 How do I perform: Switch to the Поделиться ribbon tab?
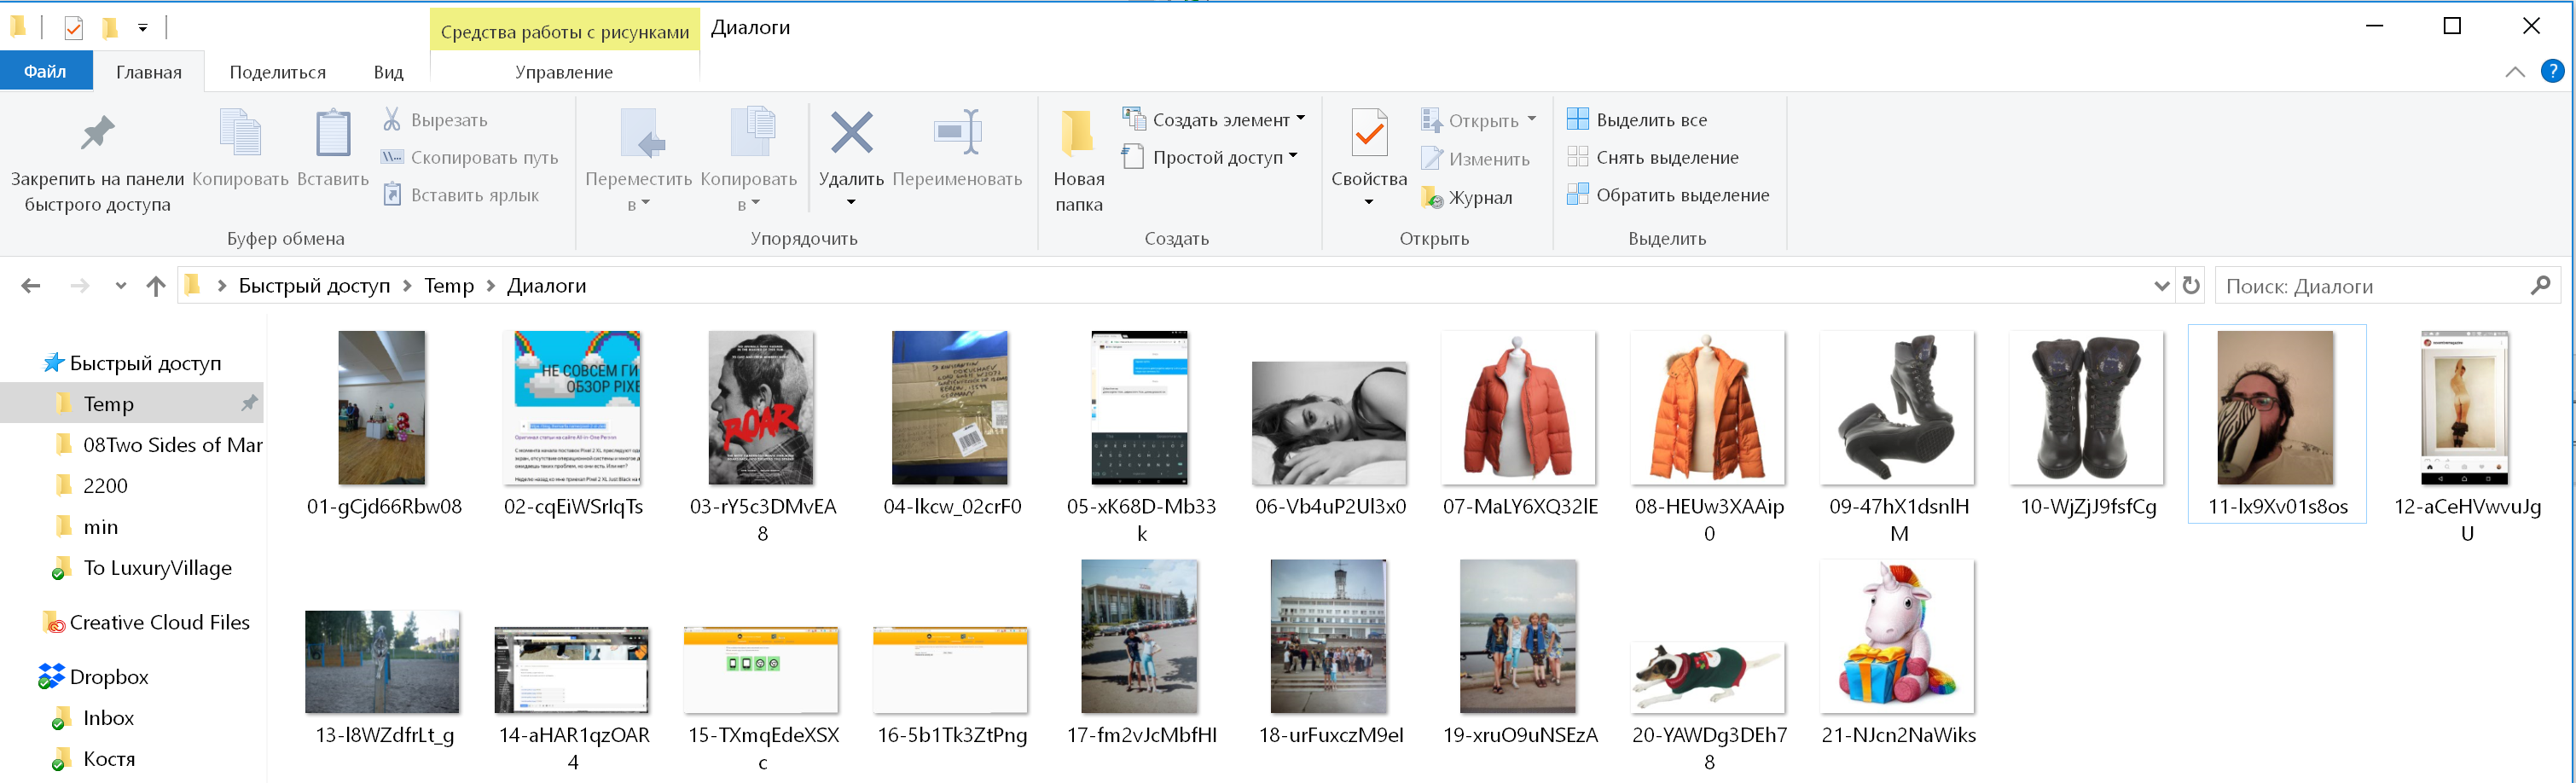click(278, 72)
